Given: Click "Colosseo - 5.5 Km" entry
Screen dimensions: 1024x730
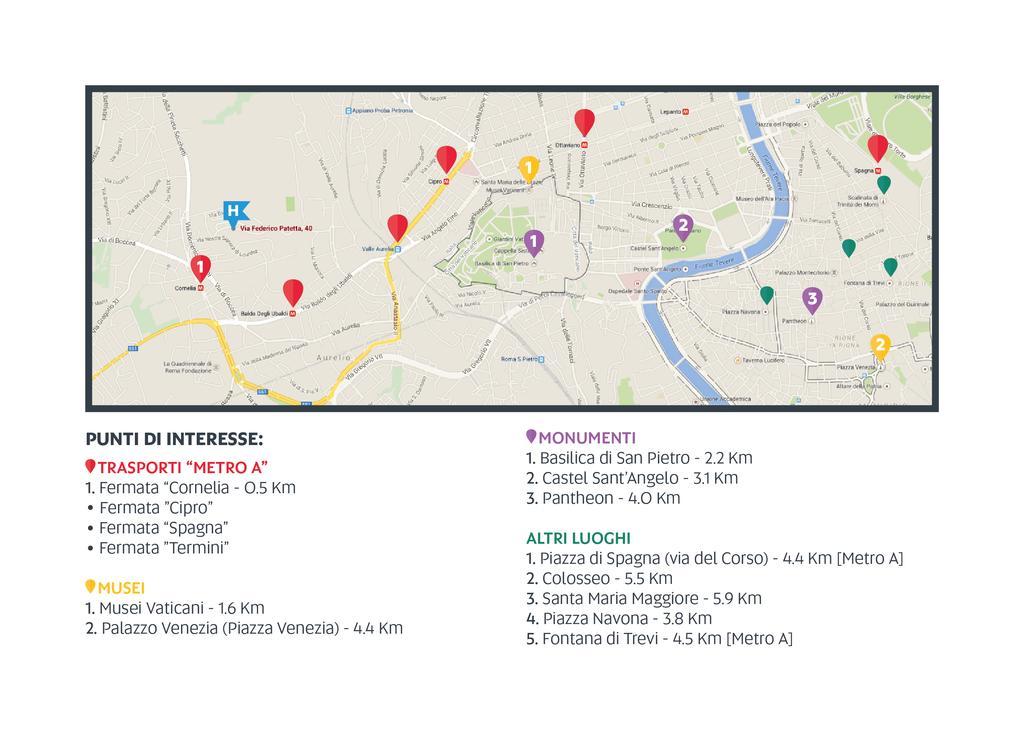Looking at the screenshot, I should (x=600, y=579).
